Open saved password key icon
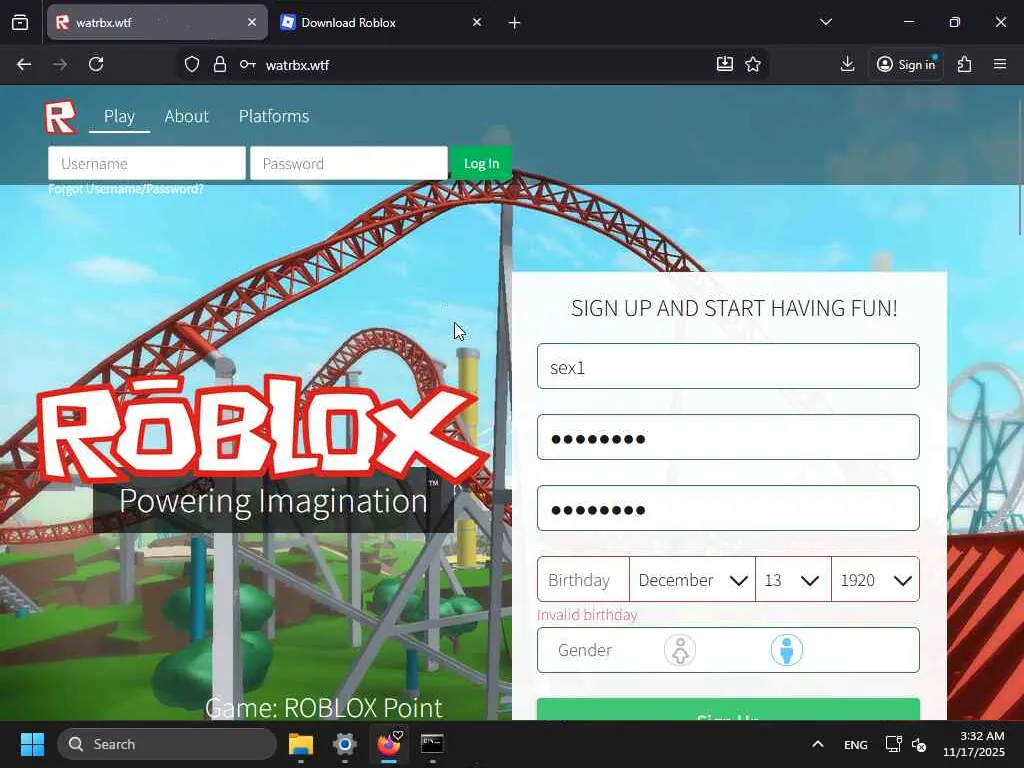Viewport: 1024px width, 768px height. 248,64
